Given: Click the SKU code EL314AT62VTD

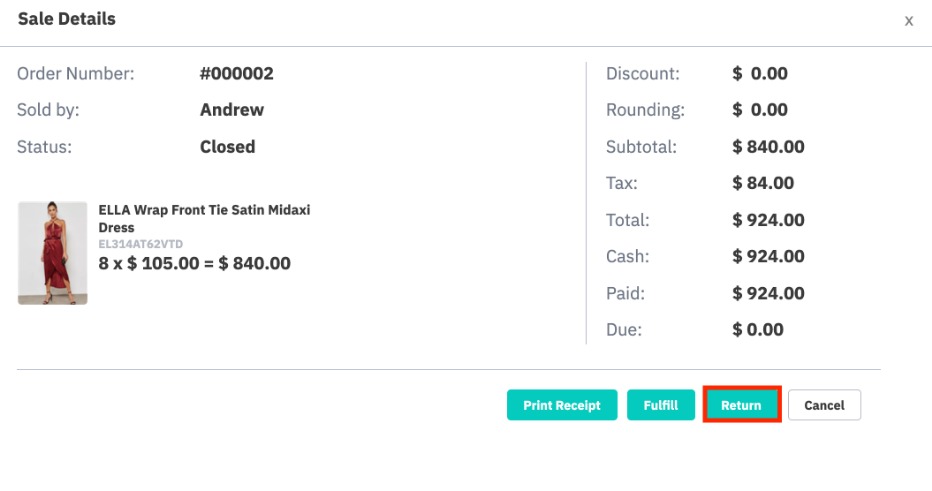Looking at the screenshot, I should (x=141, y=244).
